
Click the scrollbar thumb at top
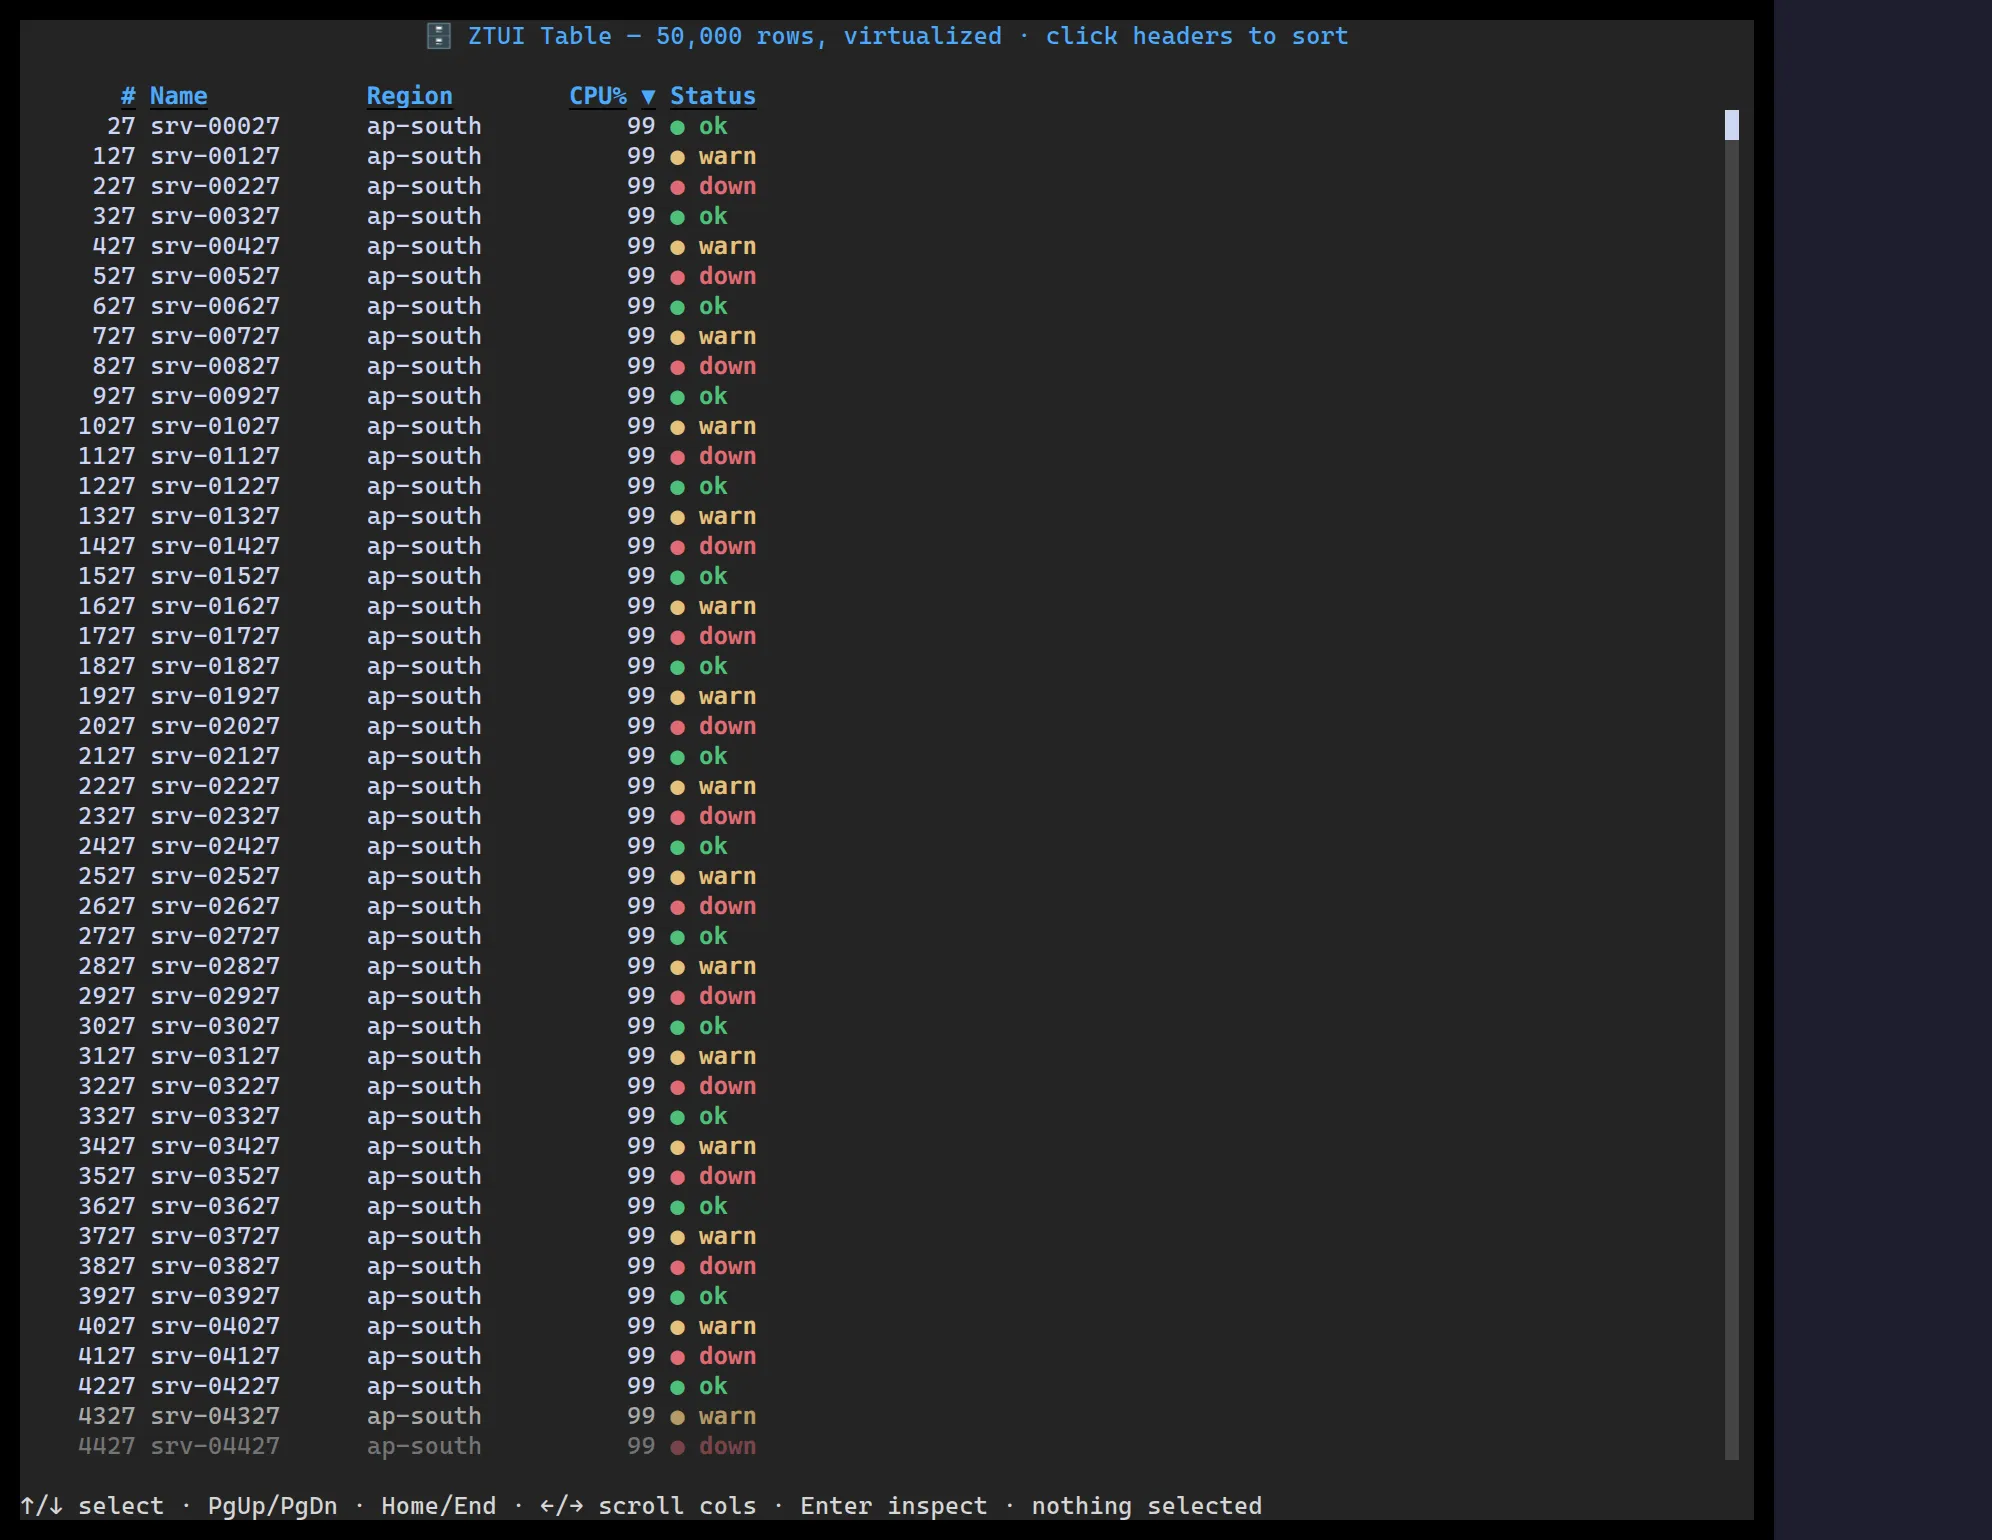pyautogui.click(x=1732, y=125)
